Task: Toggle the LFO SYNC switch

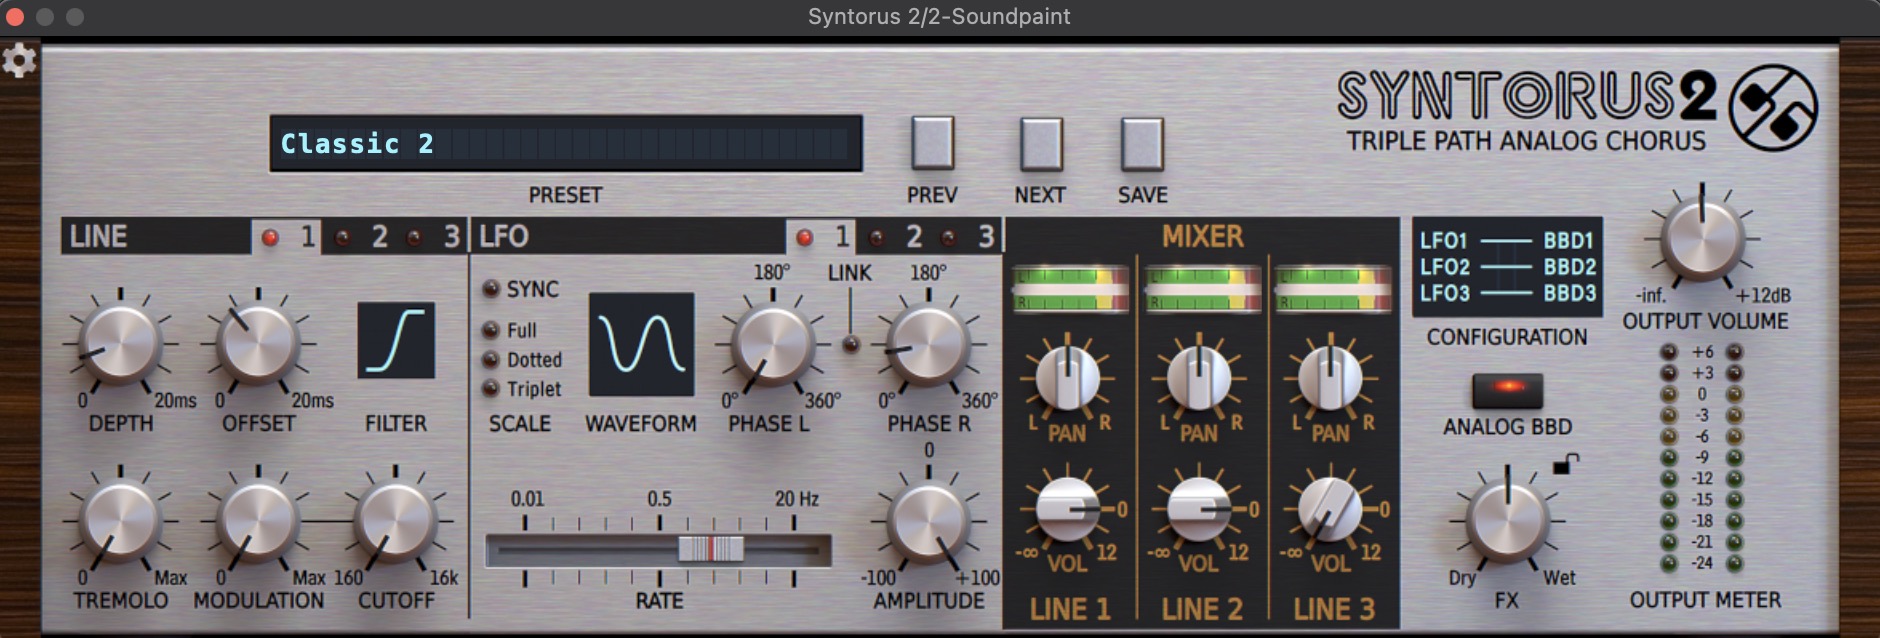Action: pyautogui.click(x=491, y=289)
